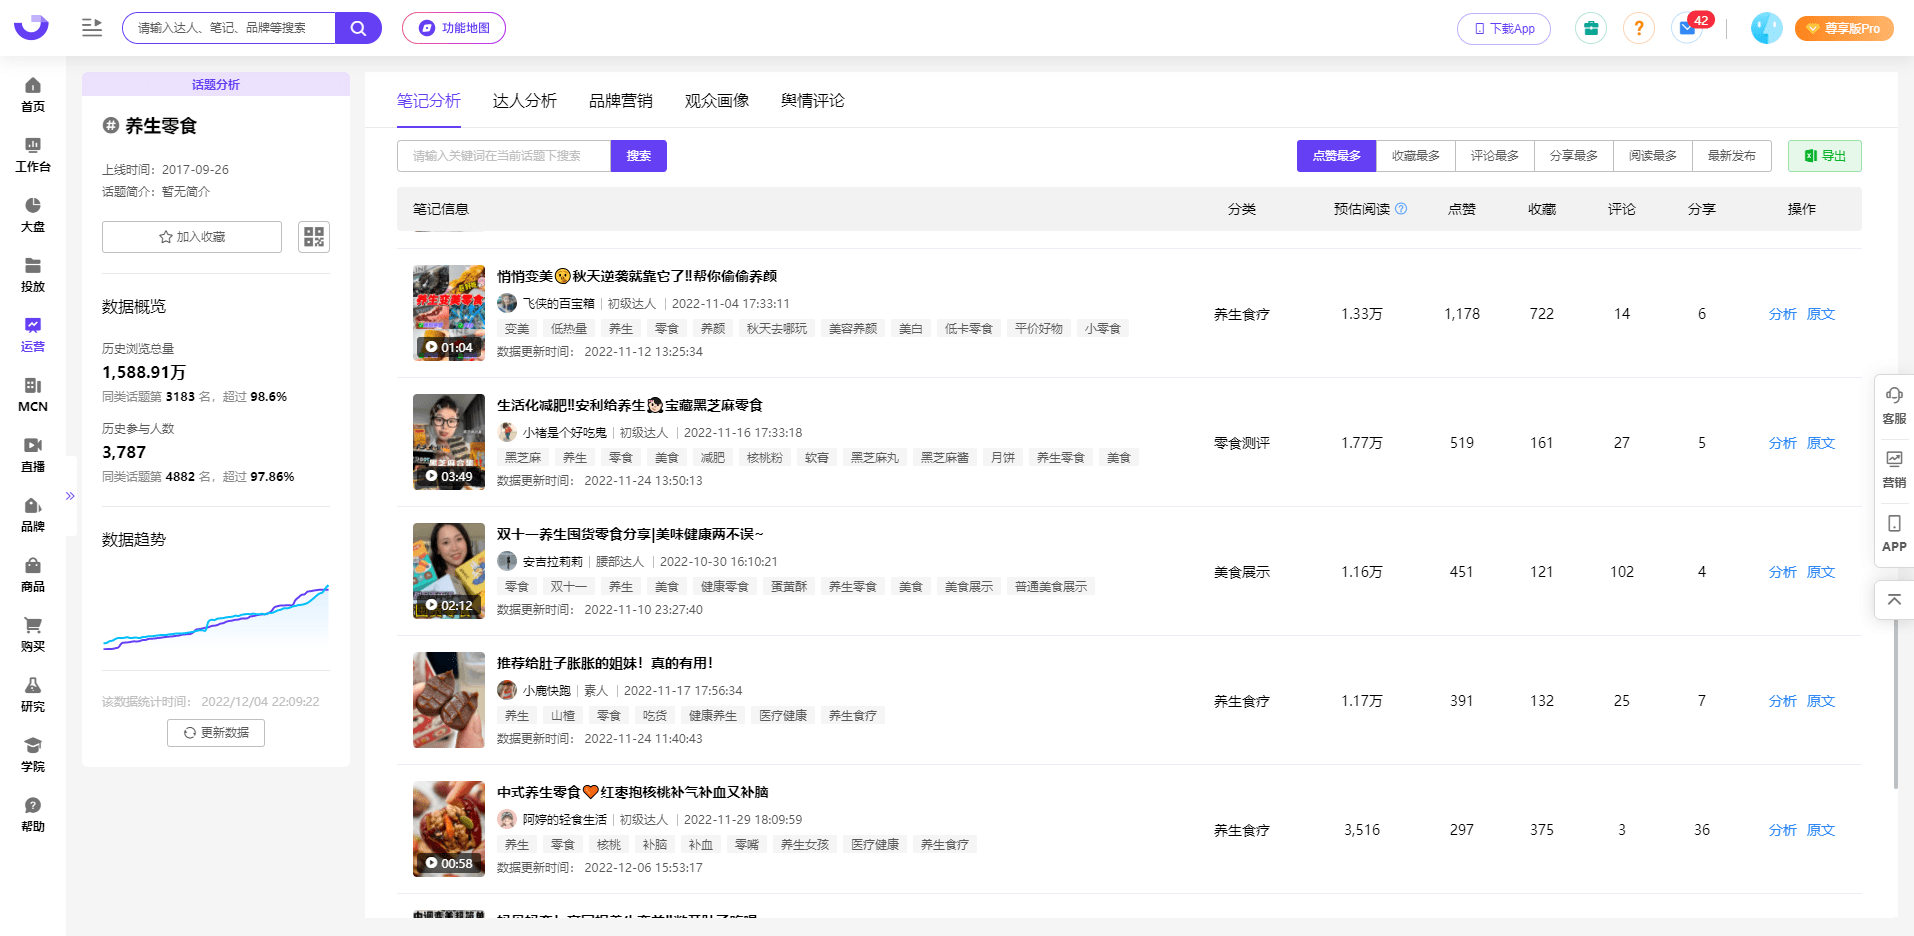Sort notes by 点赞最多

[1337, 156]
